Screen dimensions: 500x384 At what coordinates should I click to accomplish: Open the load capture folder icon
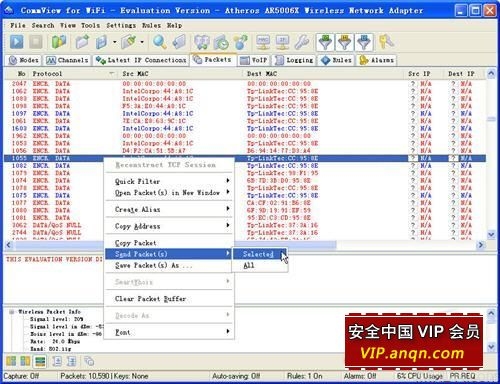[82, 42]
